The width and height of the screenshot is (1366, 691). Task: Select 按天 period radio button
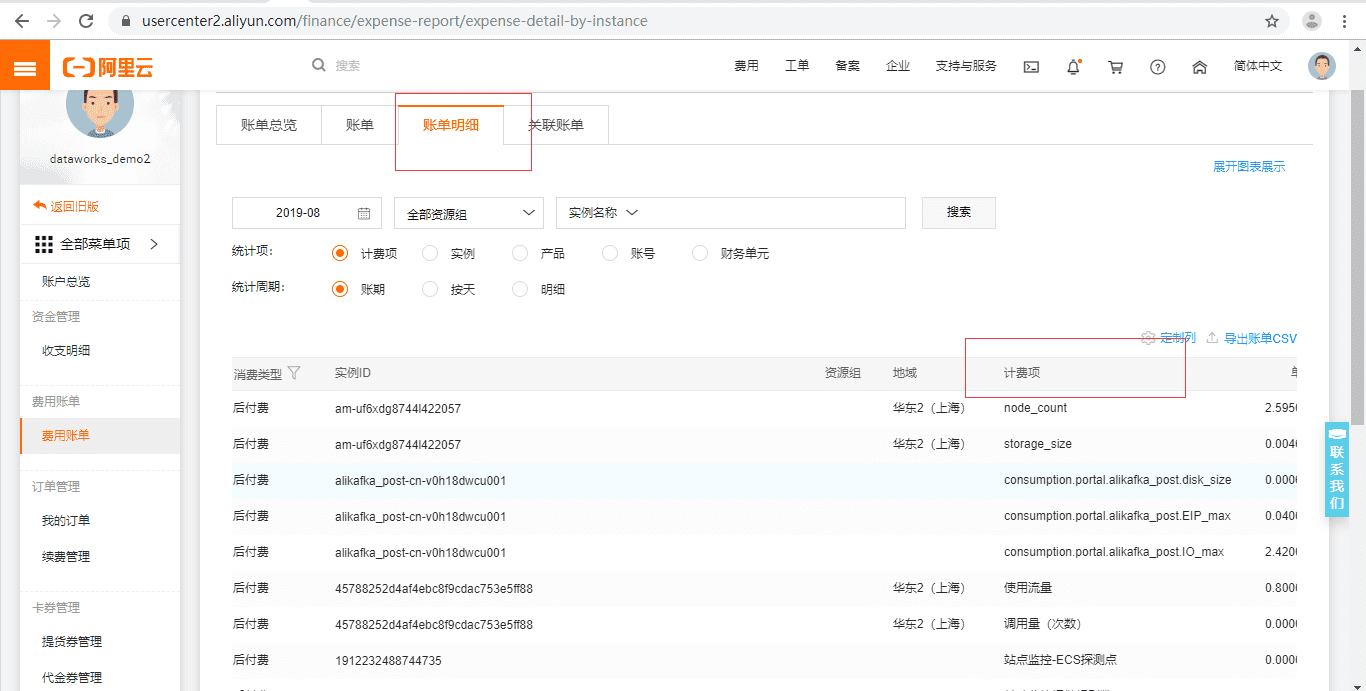(x=430, y=289)
